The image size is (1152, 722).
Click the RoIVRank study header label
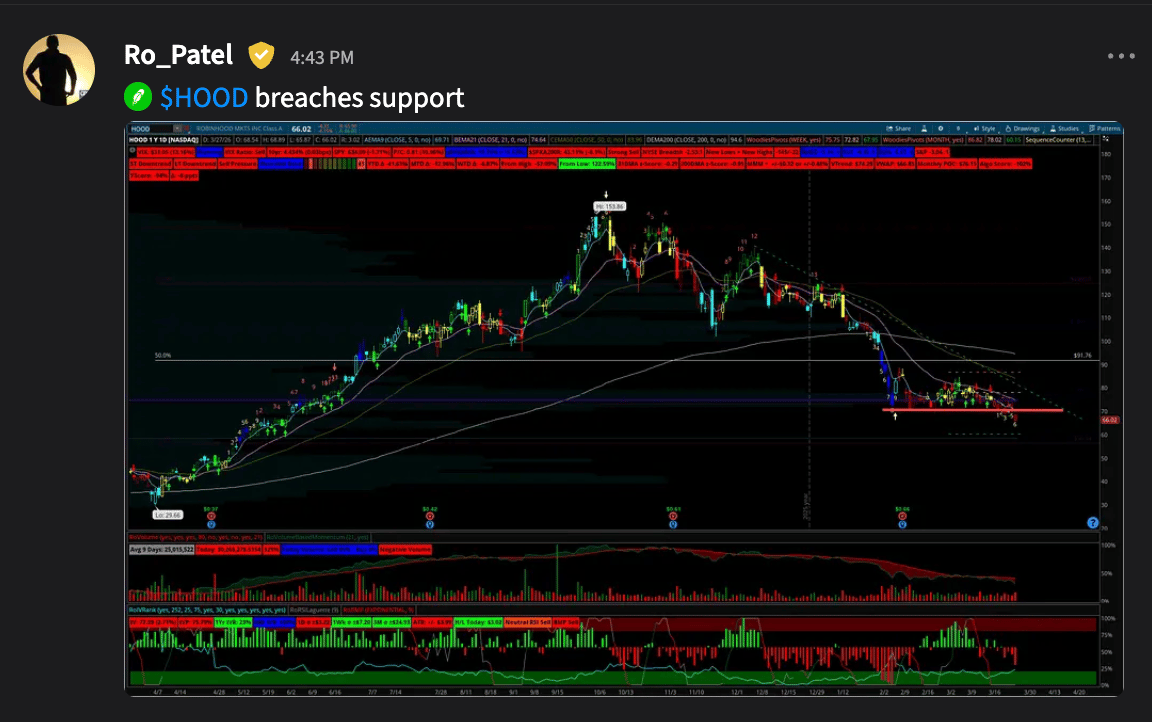[x=207, y=610]
